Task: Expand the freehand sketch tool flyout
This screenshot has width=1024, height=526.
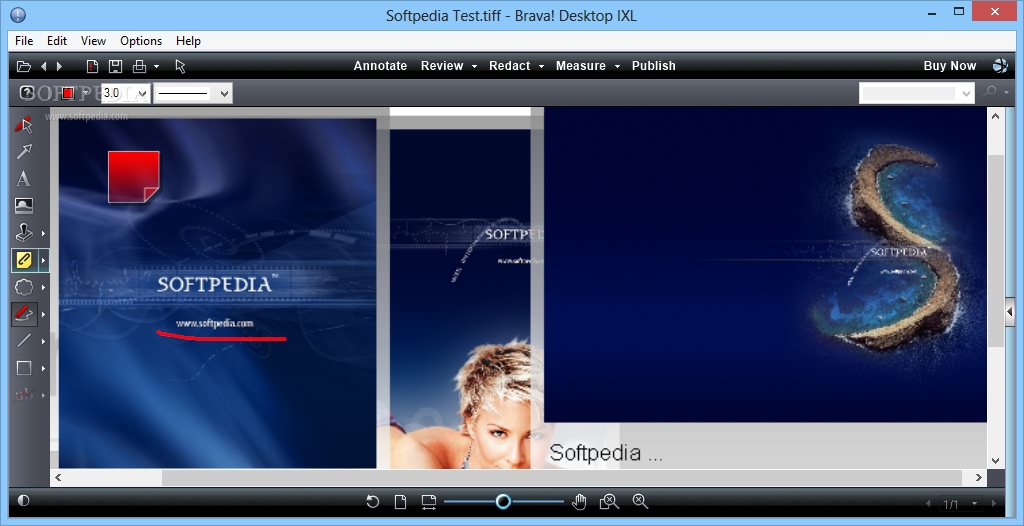Action: click(x=44, y=314)
